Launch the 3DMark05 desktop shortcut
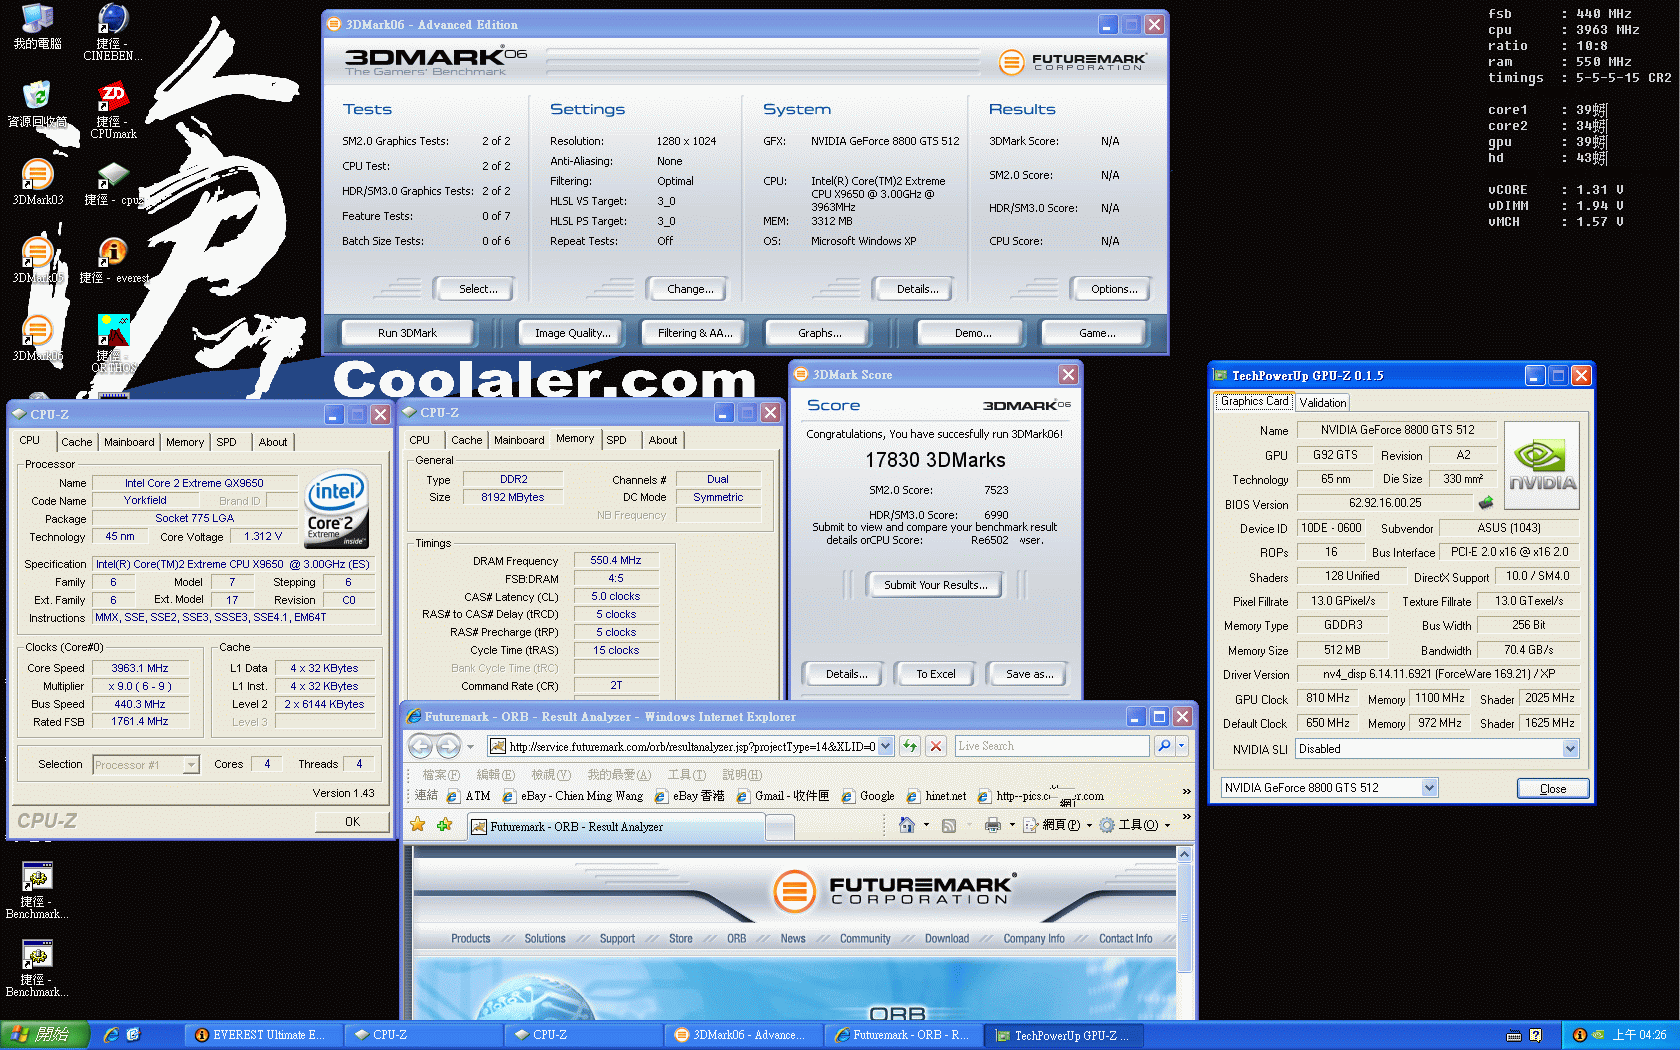 coord(38,260)
